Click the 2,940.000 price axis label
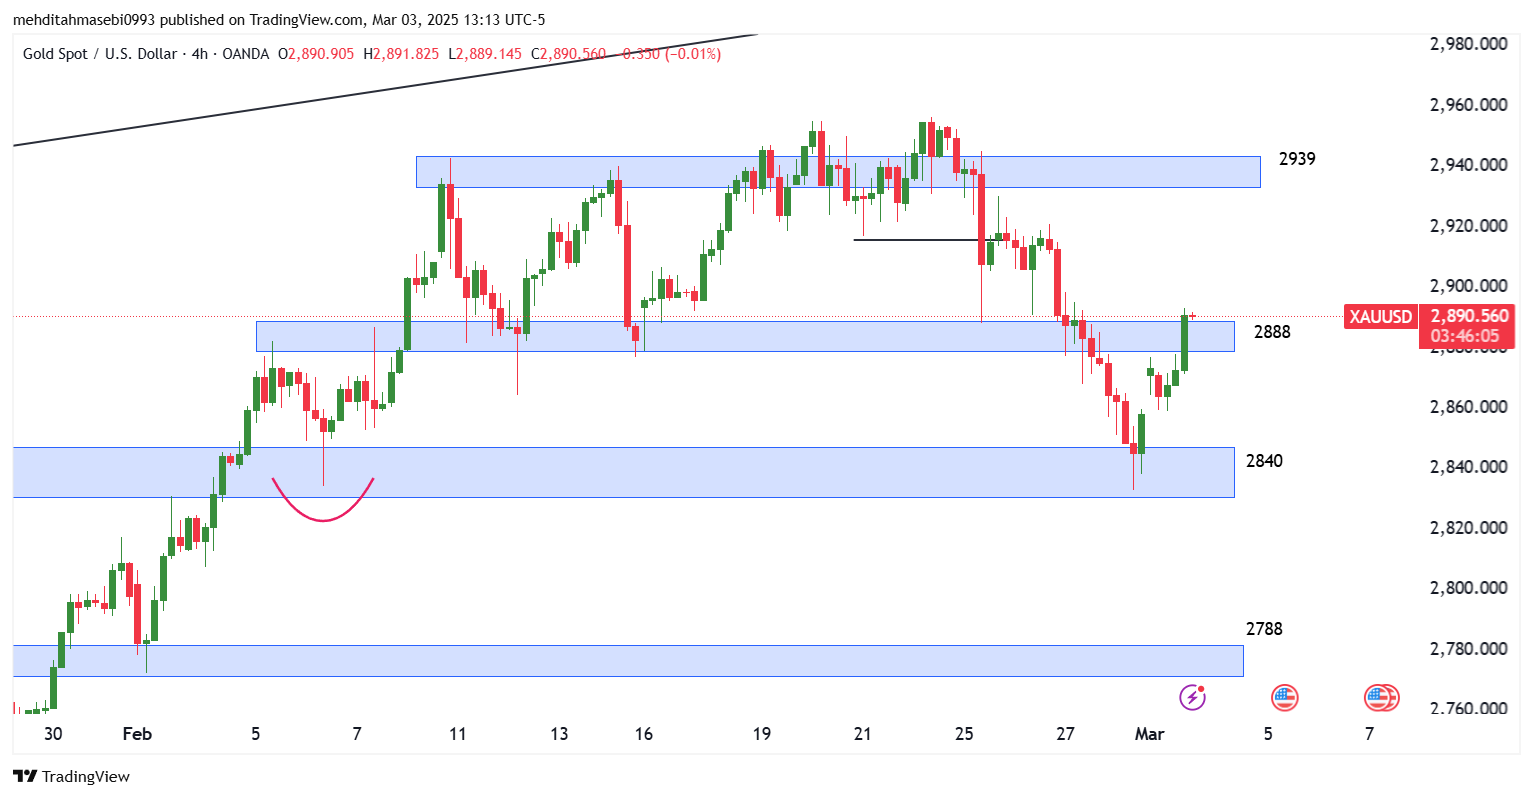 click(x=1469, y=165)
